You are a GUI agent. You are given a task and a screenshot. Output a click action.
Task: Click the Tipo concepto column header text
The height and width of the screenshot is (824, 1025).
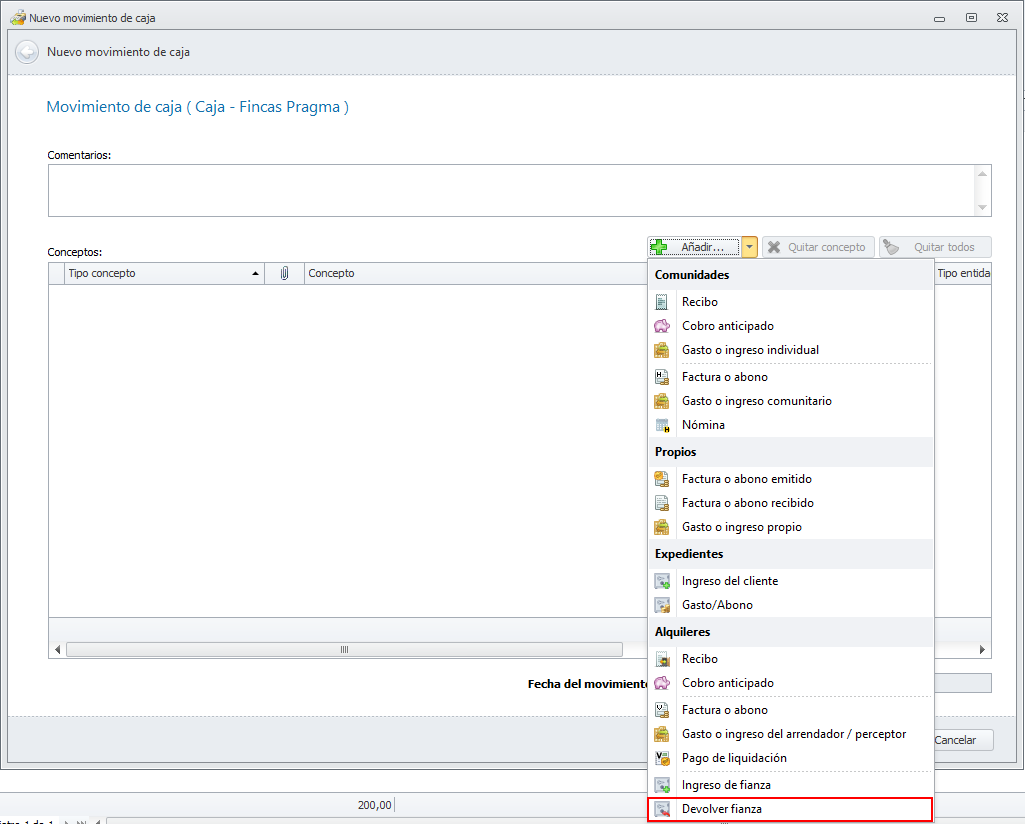click(x=102, y=273)
